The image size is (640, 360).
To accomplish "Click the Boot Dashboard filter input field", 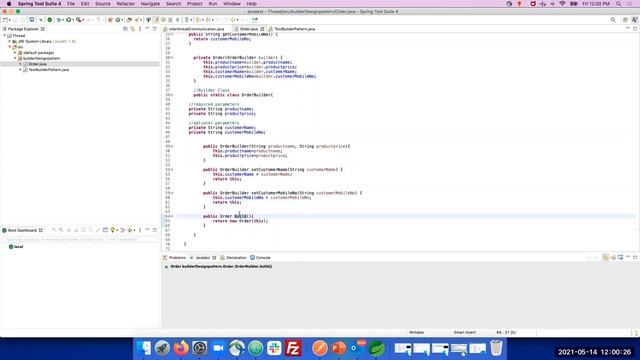I will click(80, 240).
